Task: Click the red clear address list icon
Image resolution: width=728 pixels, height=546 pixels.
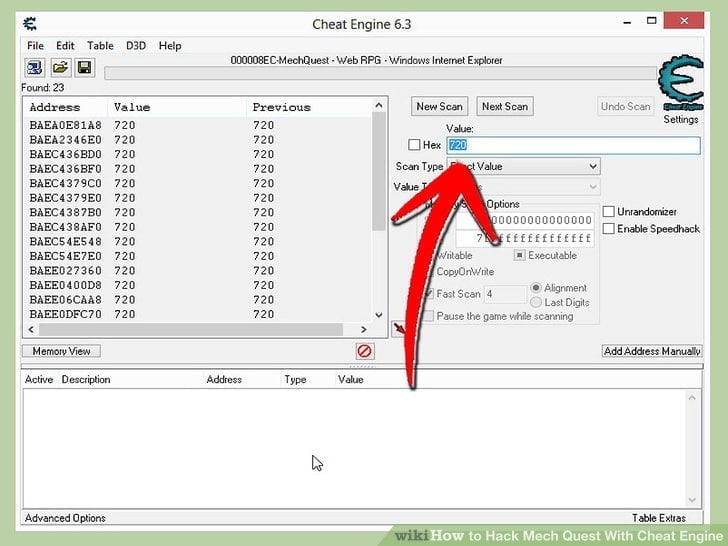Action: (364, 351)
